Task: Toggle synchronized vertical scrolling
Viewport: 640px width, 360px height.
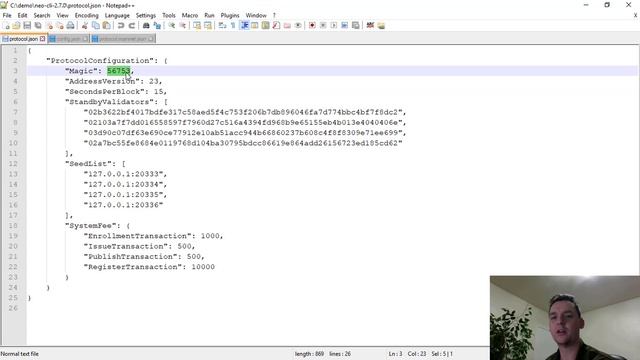Action: [x=197, y=25]
